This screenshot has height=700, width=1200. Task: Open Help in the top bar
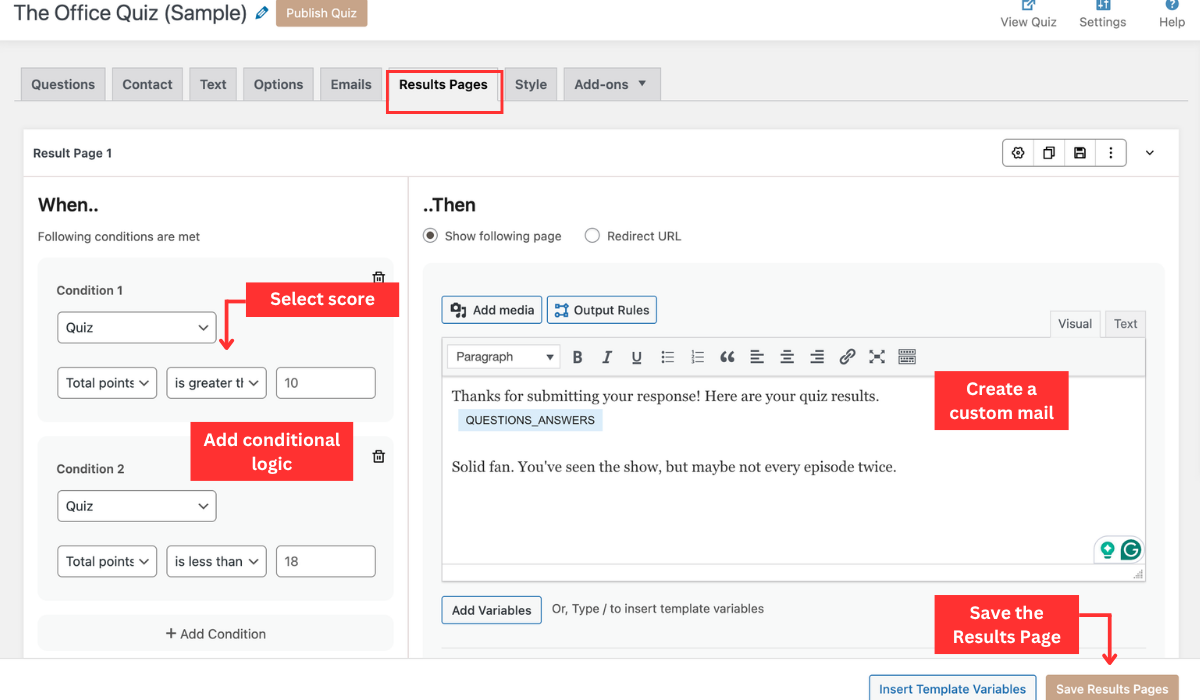pos(1172,14)
